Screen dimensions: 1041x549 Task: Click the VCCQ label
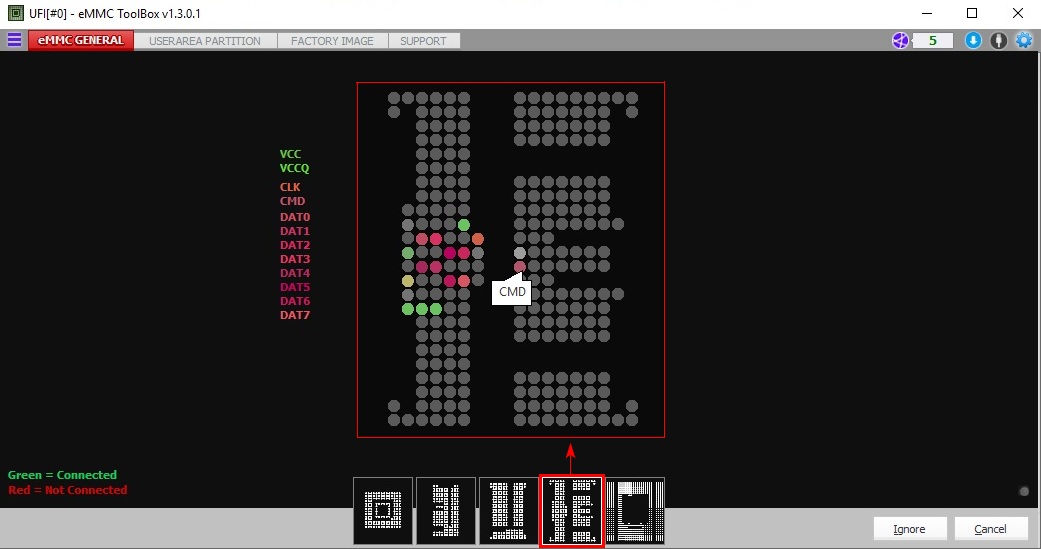click(x=294, y=169)
